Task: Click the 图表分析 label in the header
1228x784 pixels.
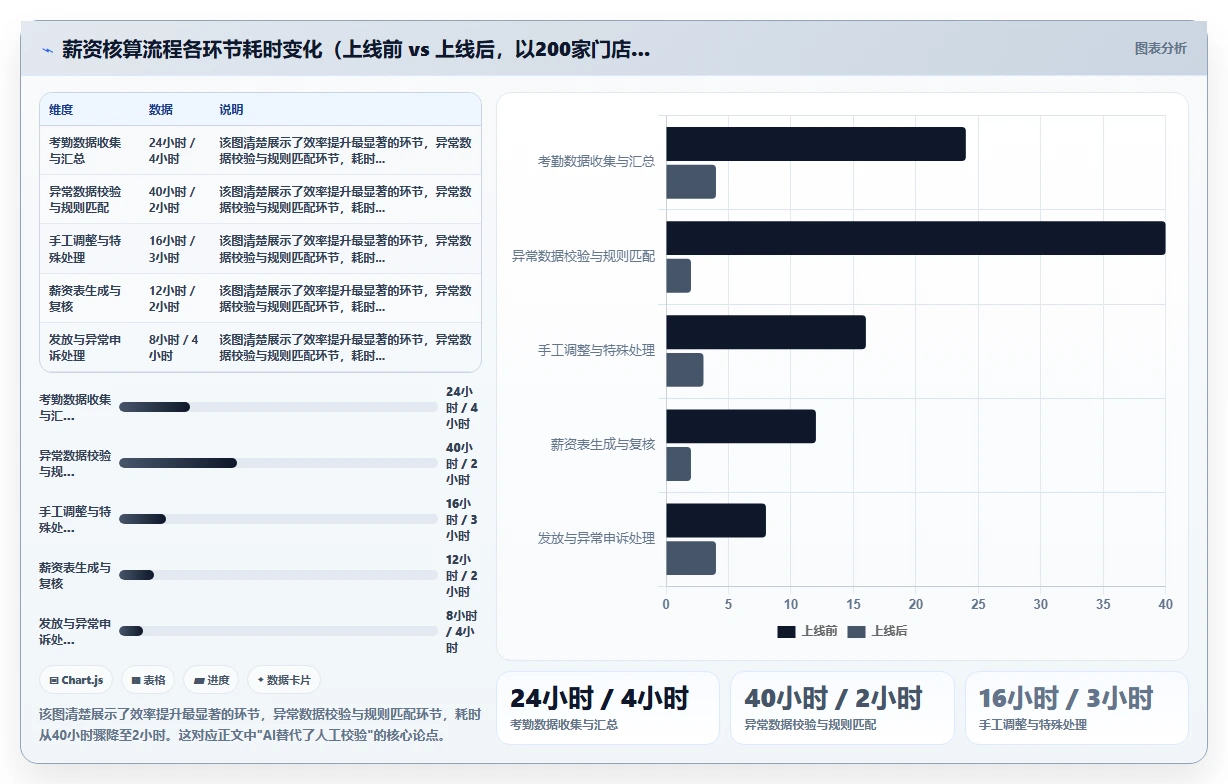Action: [1160, 48]
